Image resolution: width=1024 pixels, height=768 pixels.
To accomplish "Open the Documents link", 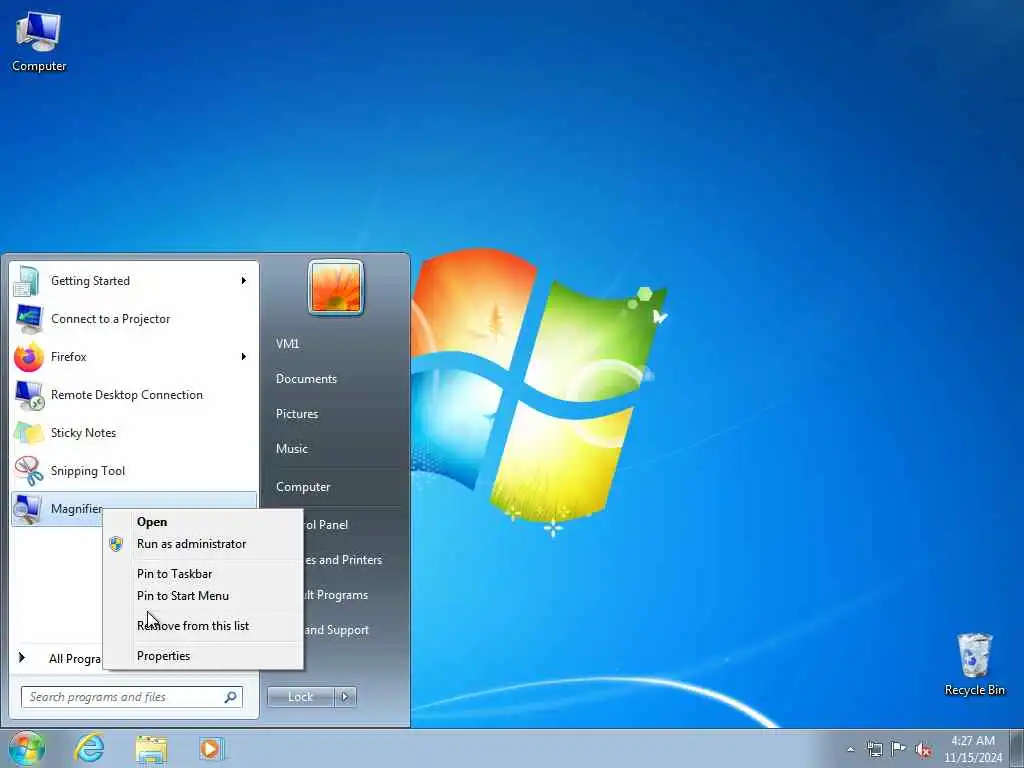I will (306, 379).
